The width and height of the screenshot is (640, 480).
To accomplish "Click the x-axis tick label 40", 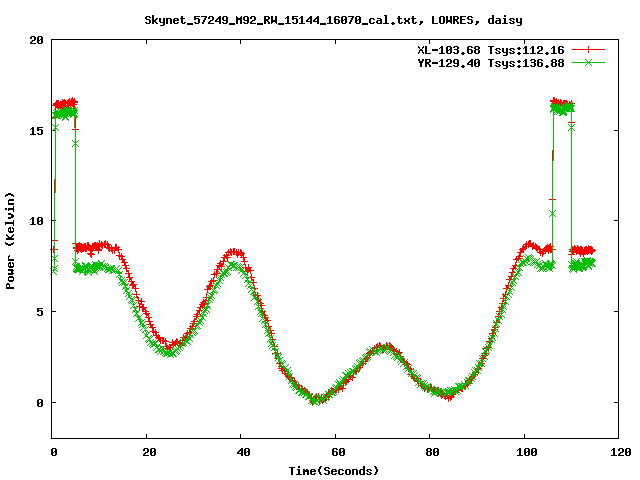I will click(x=243, y=452).
